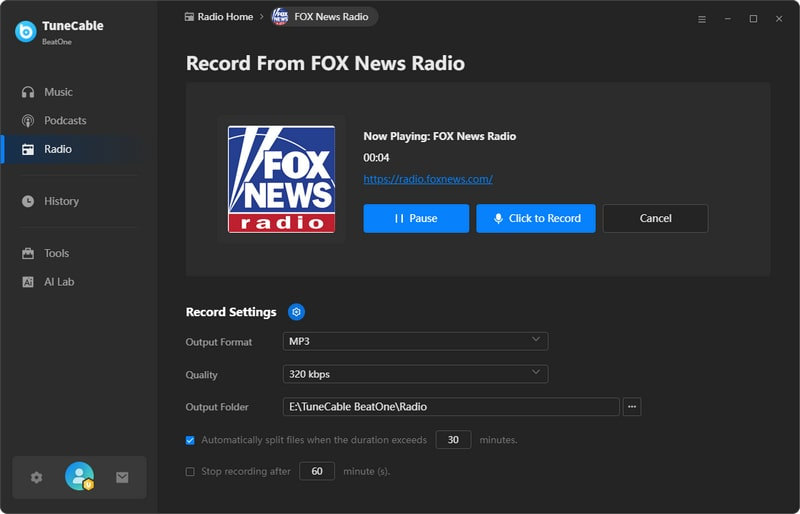Open Record Settings gear icon
The width and height of the screenshot is (800, 514).
tap(296, 312)
